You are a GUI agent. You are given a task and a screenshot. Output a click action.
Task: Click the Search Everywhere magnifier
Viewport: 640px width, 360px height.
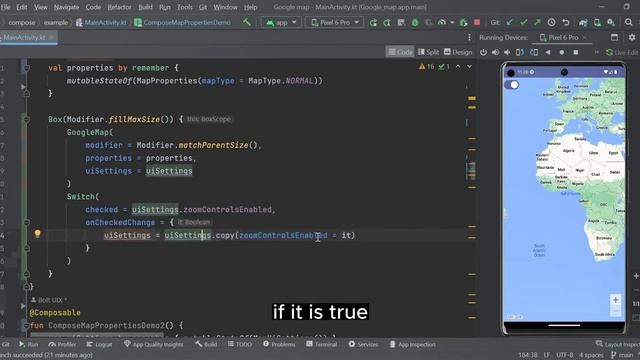click(629, 22)
